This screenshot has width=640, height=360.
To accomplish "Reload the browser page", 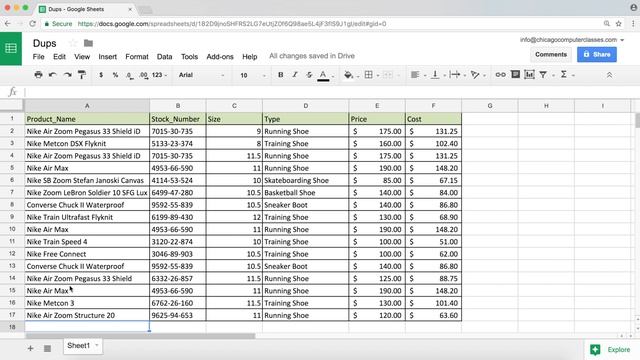I will click(33, 24).
